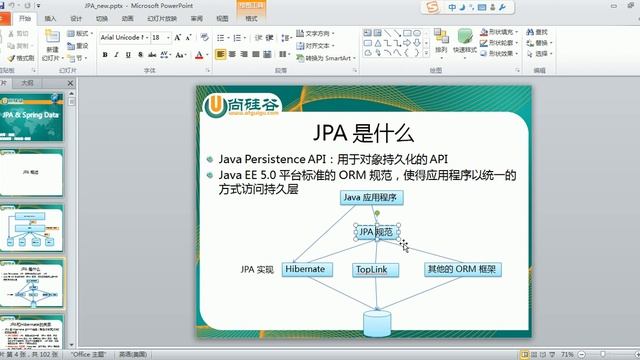Switch to slide sorter view icon
The width and height of the screenshot is (640, 360).
pyautogui.click(x=534, y=355)
